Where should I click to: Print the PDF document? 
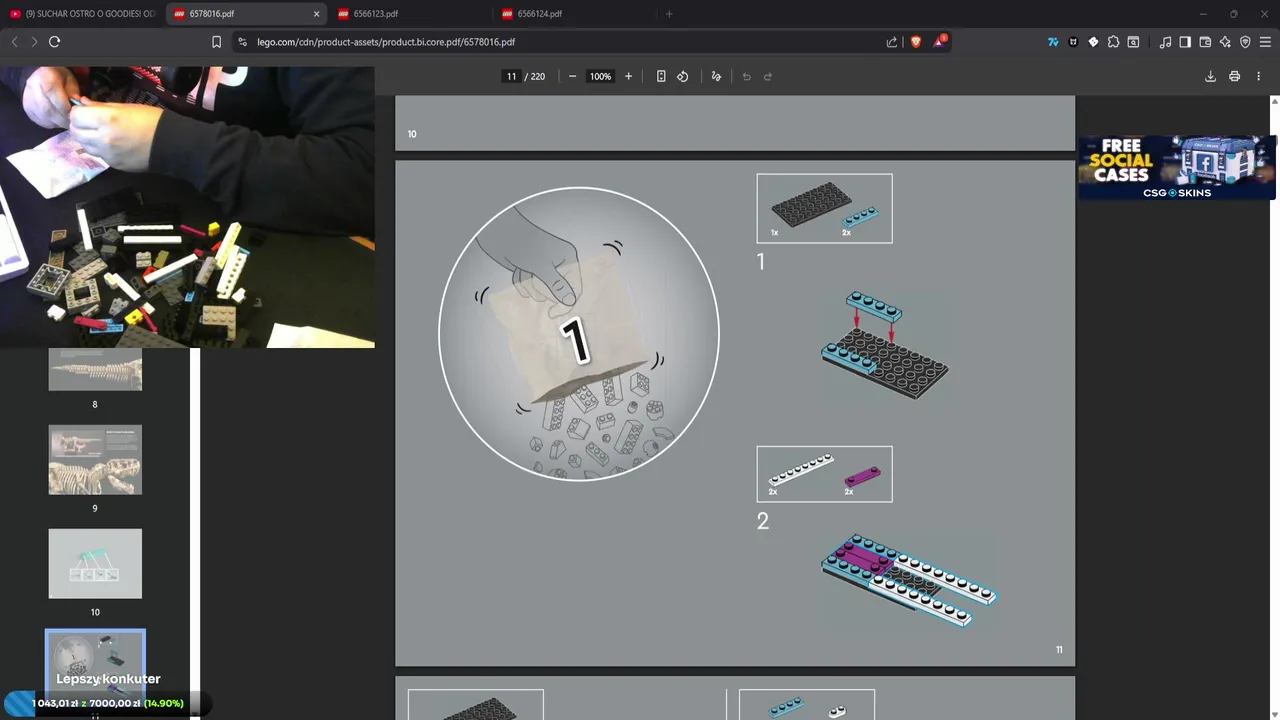1234,76
